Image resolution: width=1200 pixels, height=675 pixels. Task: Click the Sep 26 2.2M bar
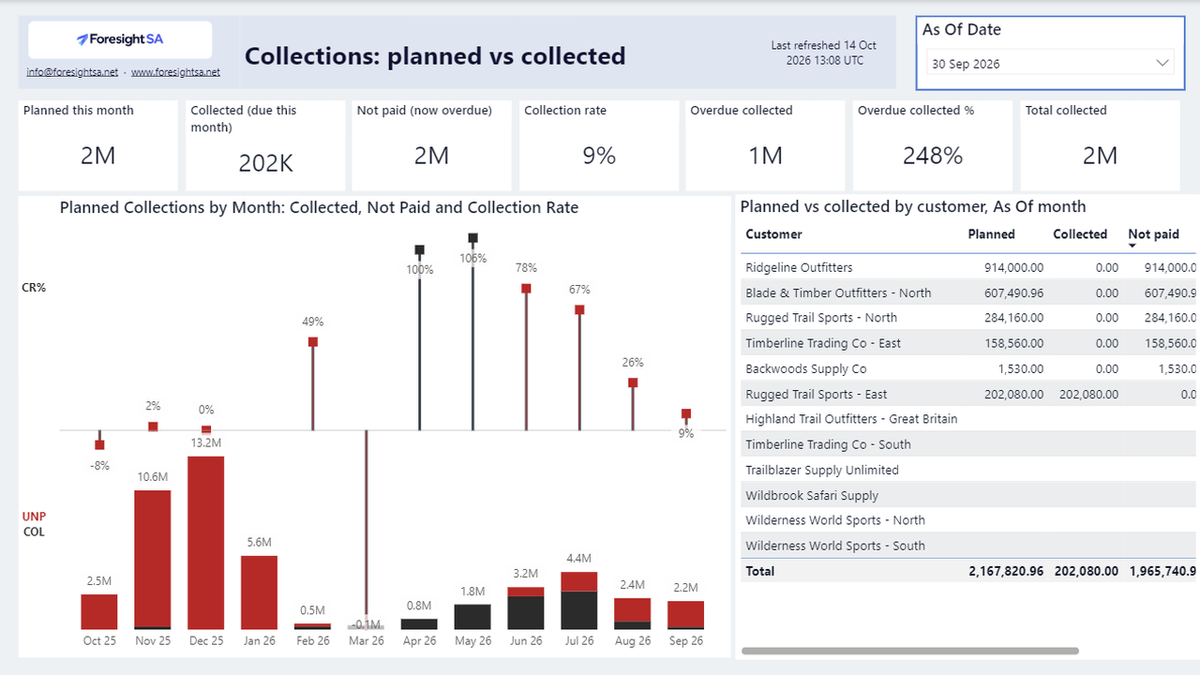(685, 614)
